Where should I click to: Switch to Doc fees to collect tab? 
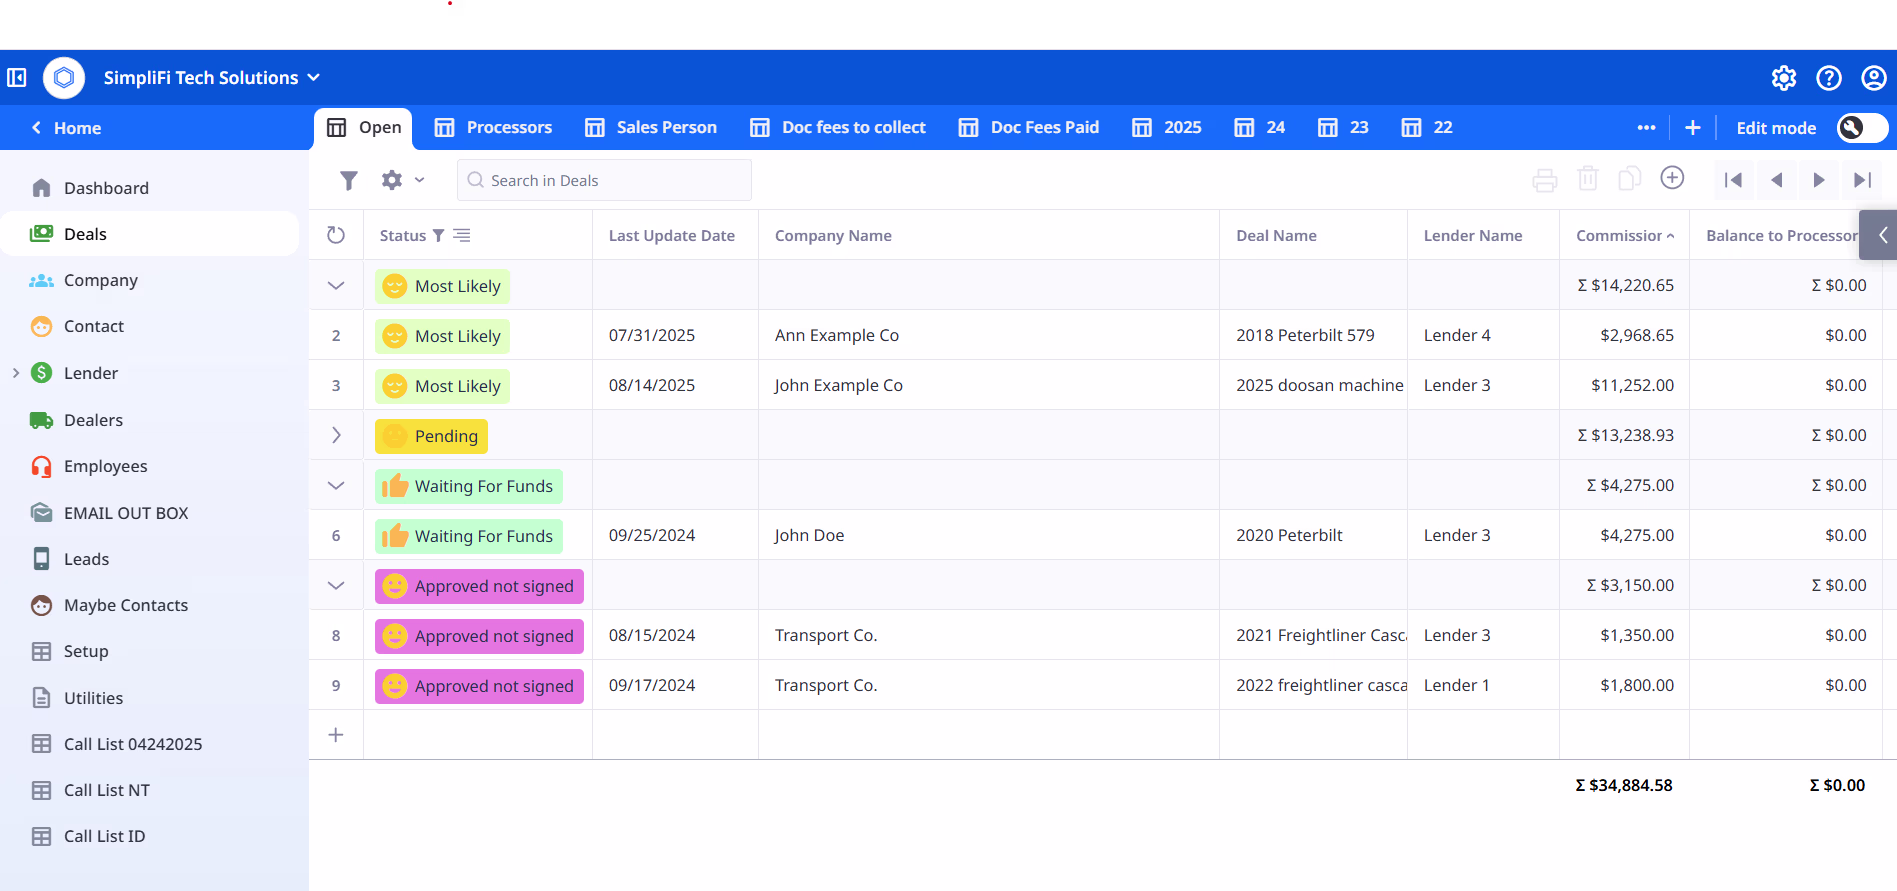click(x=838, y=128)
